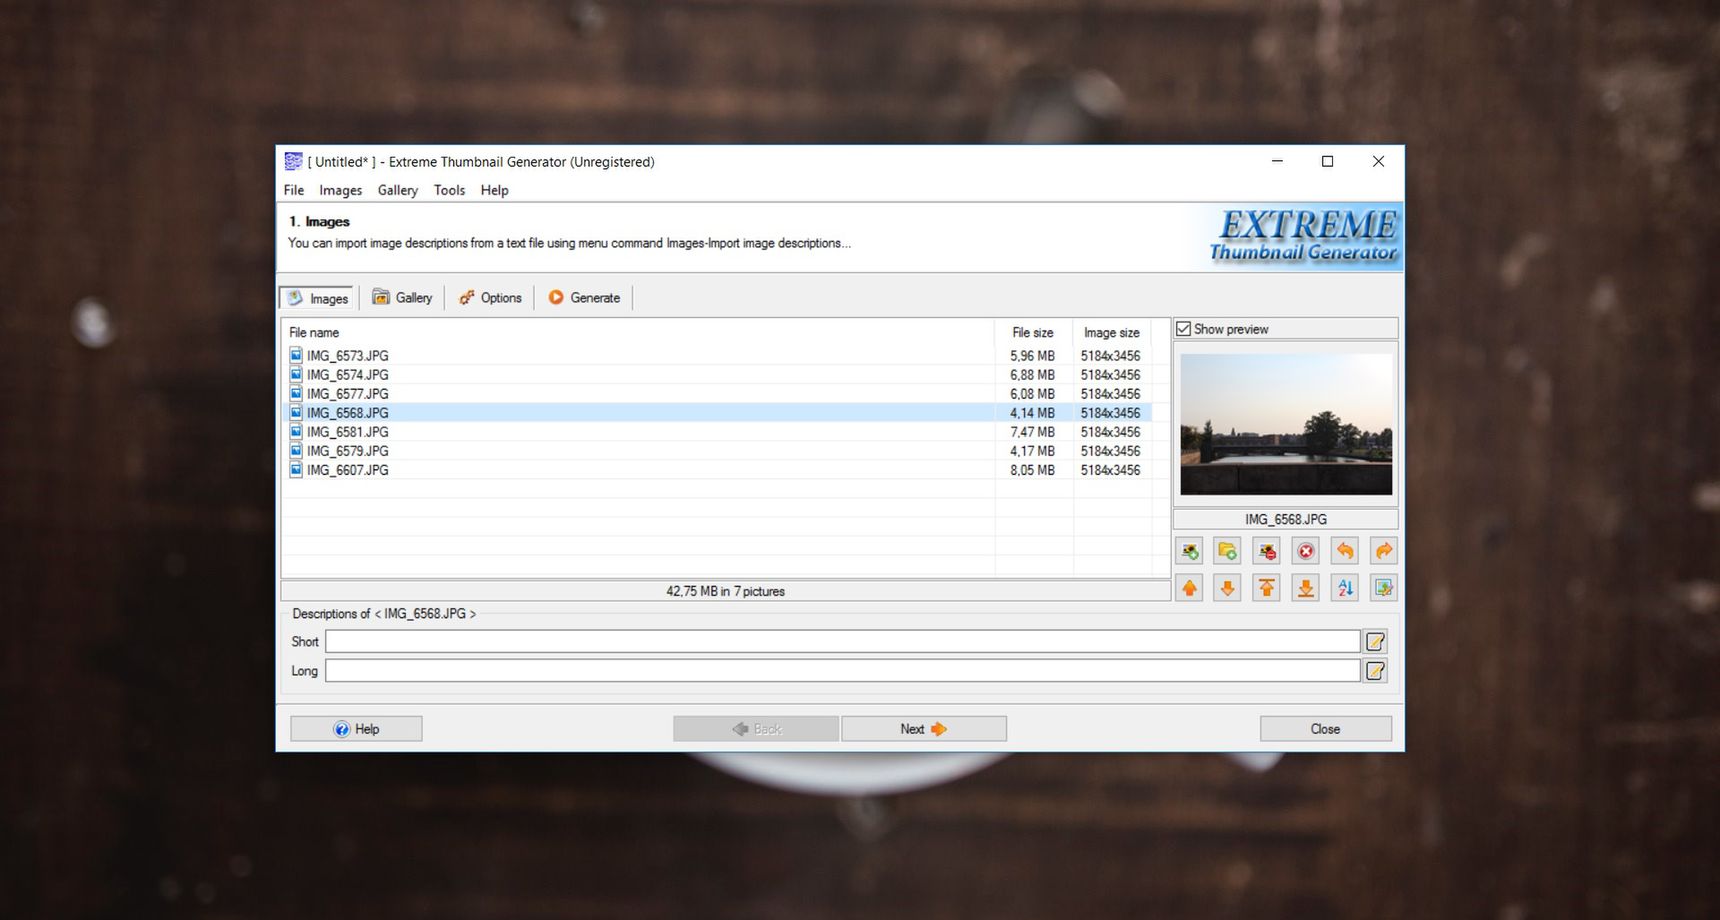Move the selected image to the top
The height and width of the screenshot is (920, 1720).
1267,588
